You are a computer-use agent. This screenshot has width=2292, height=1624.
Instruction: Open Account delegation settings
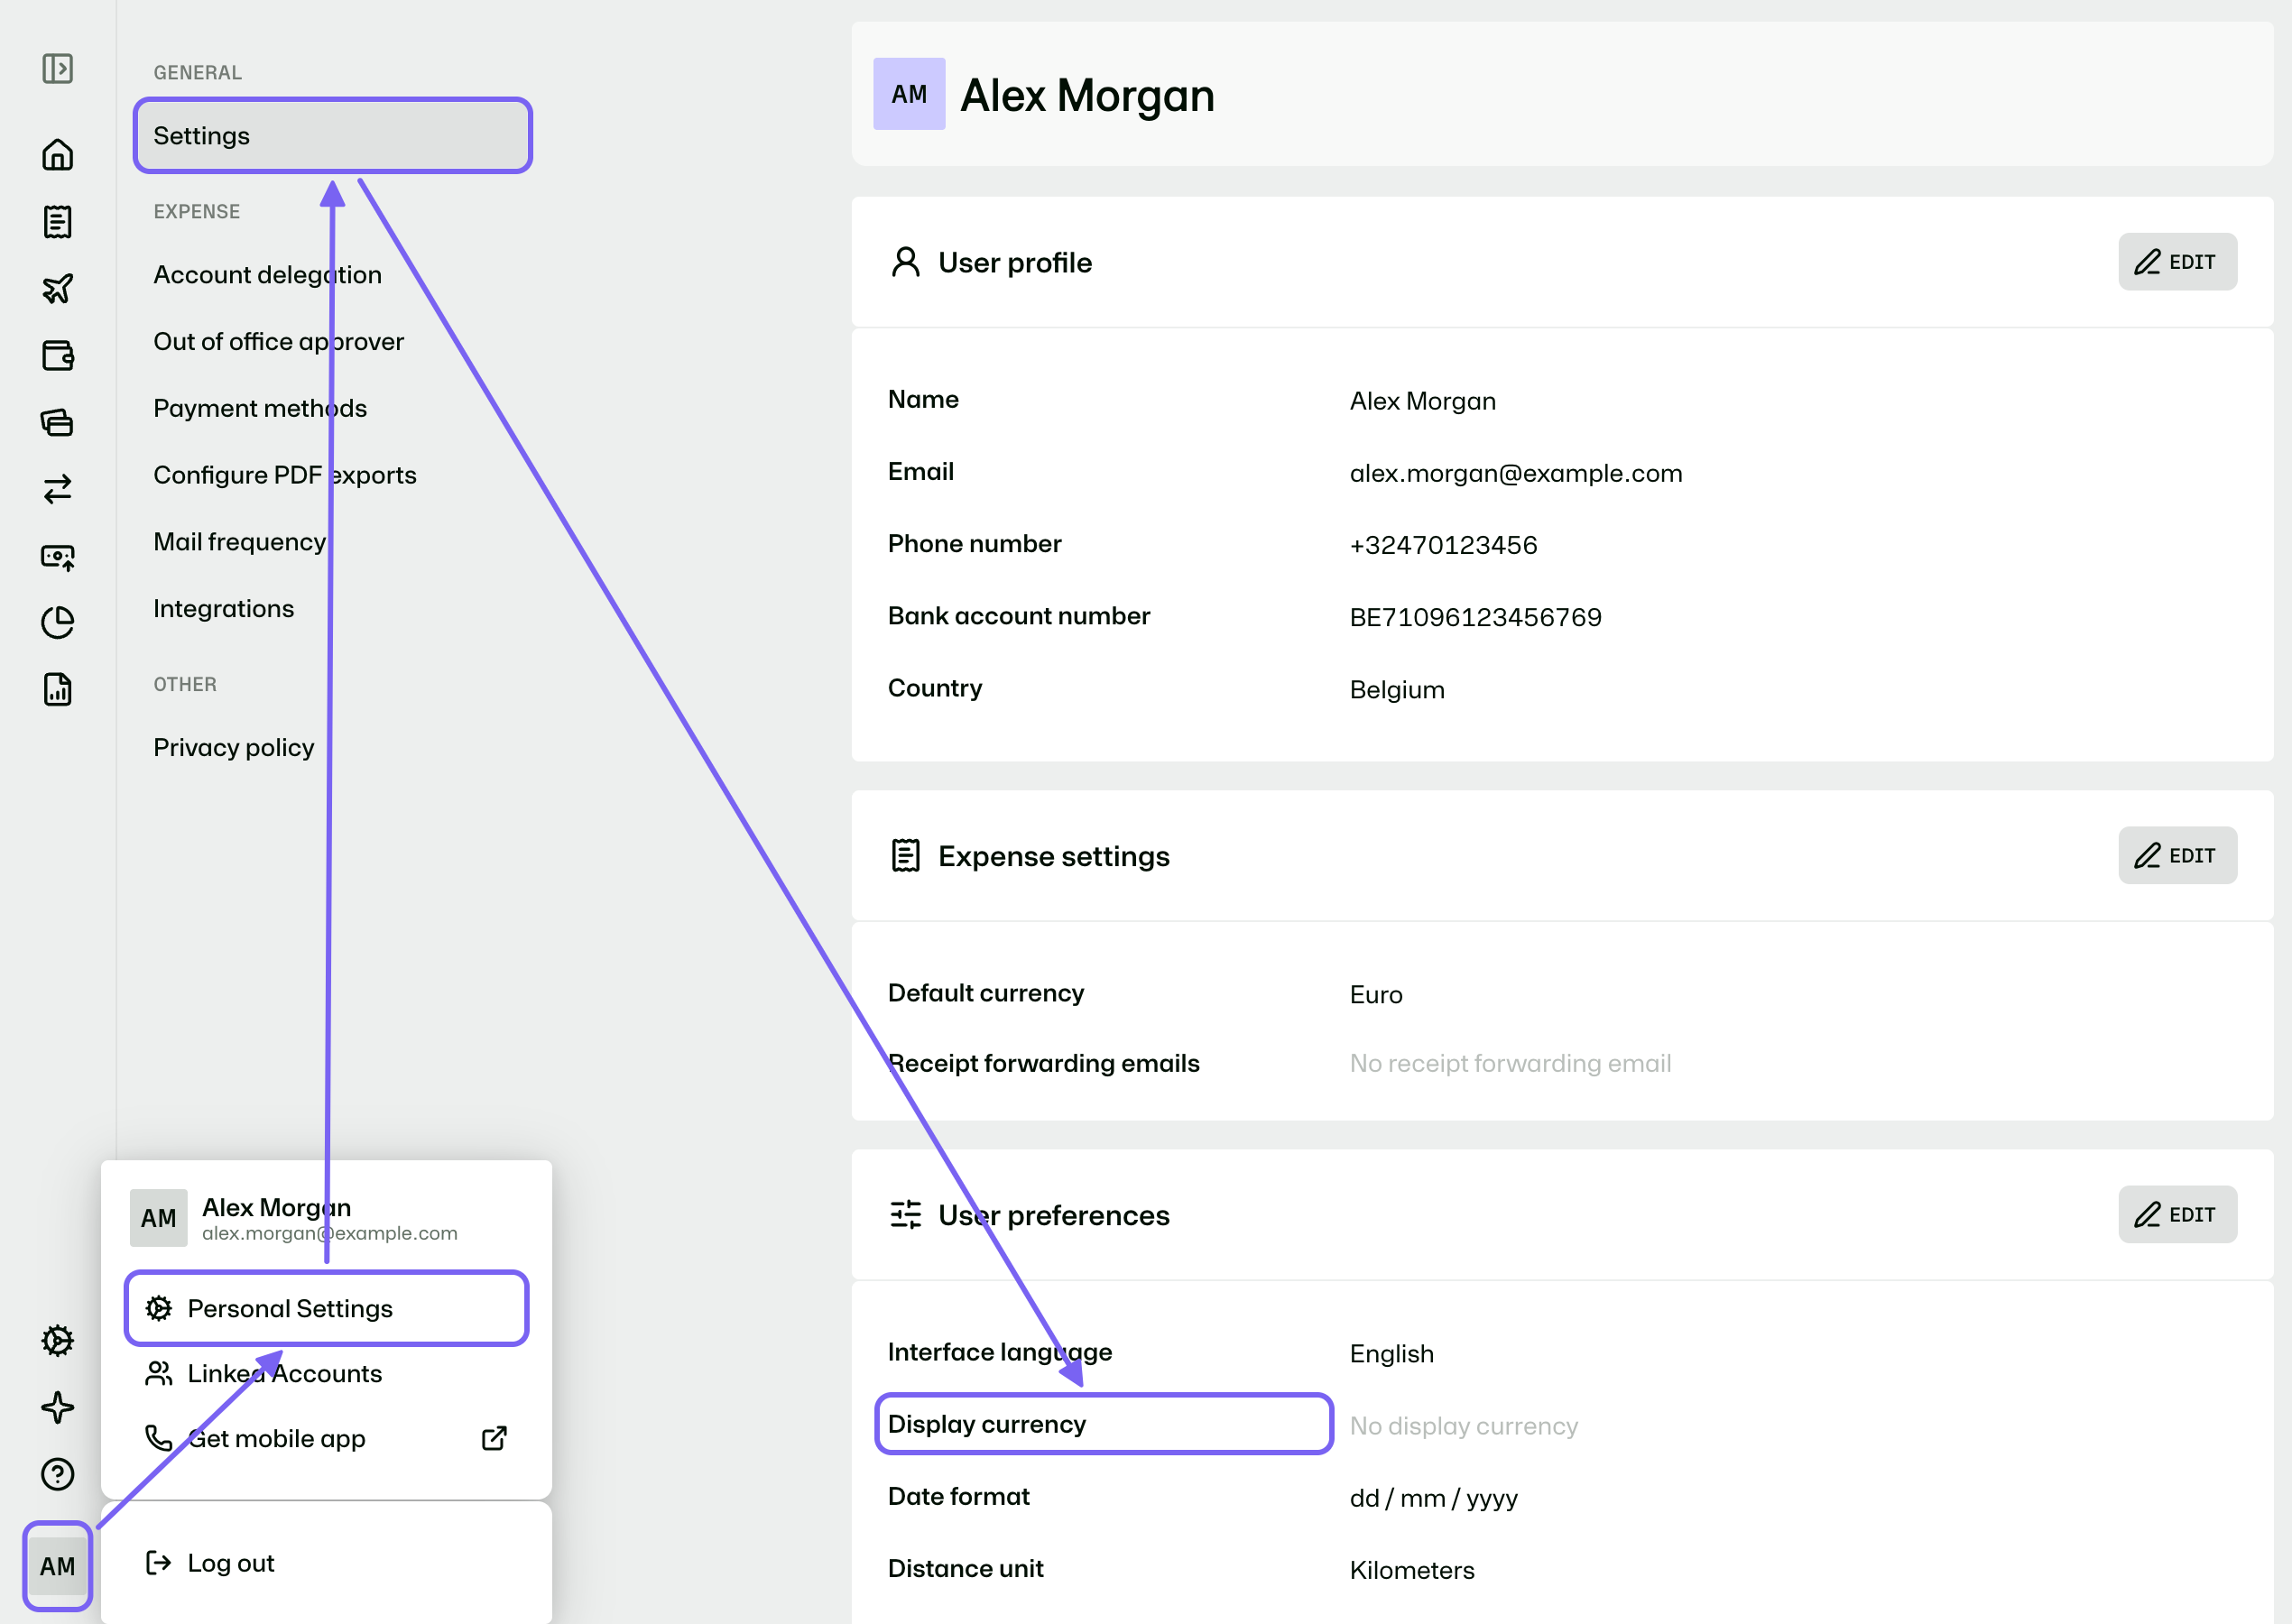pos(267,274)
